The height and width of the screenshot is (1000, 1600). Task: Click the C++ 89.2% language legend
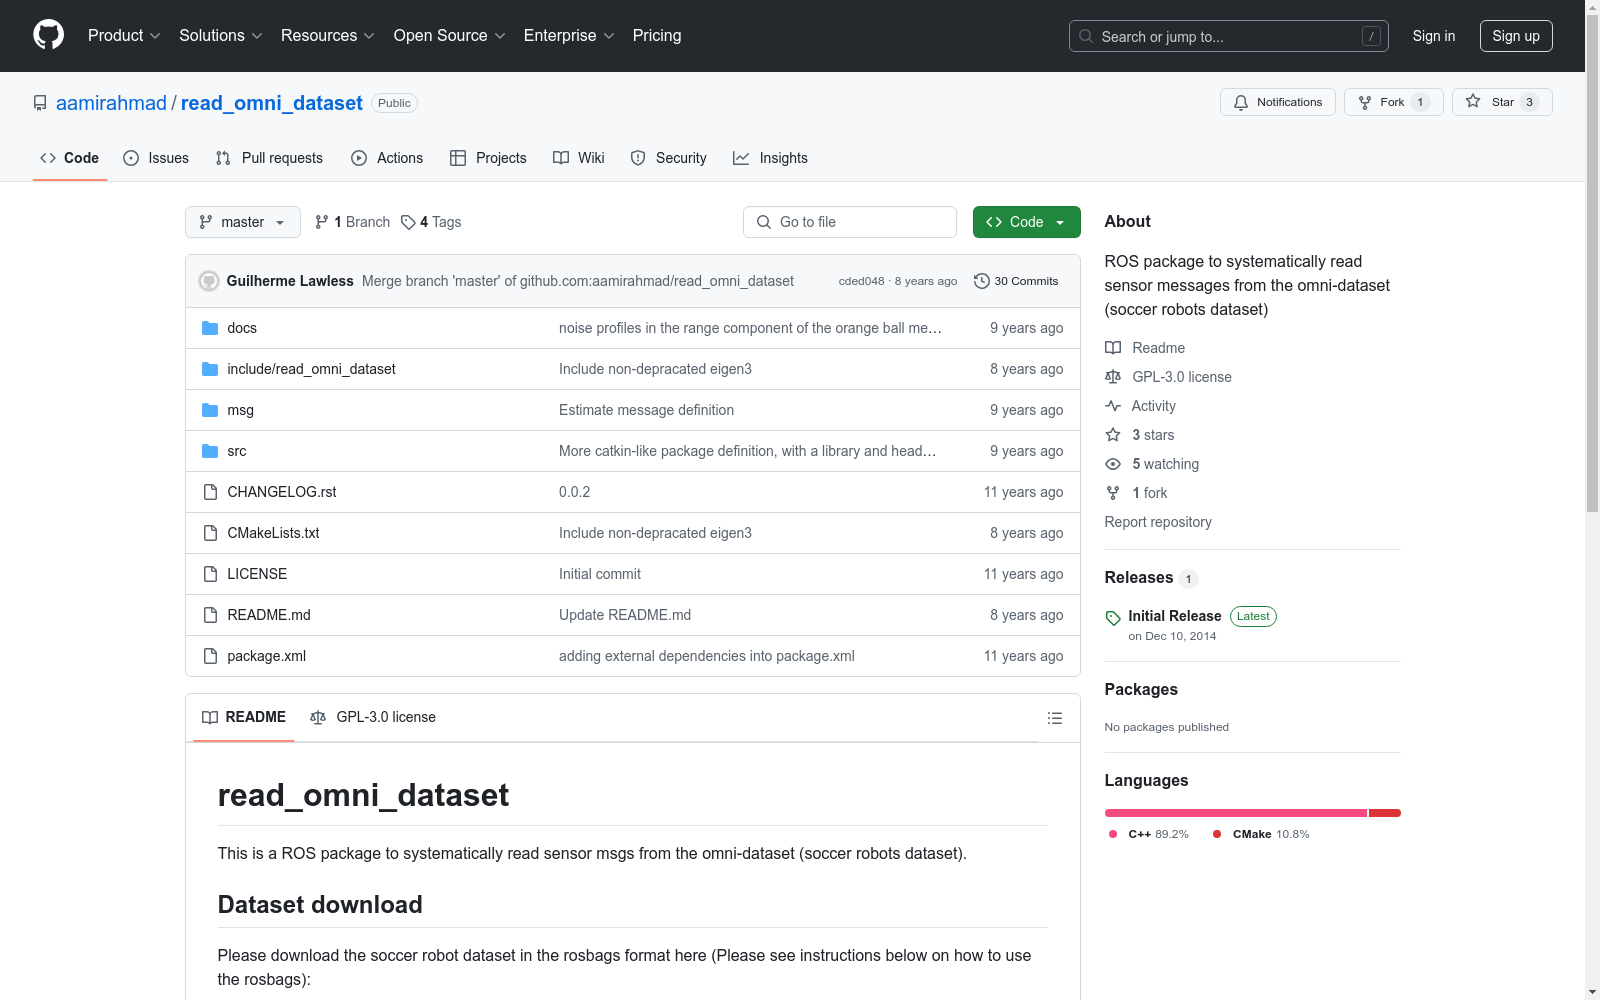1149,834
